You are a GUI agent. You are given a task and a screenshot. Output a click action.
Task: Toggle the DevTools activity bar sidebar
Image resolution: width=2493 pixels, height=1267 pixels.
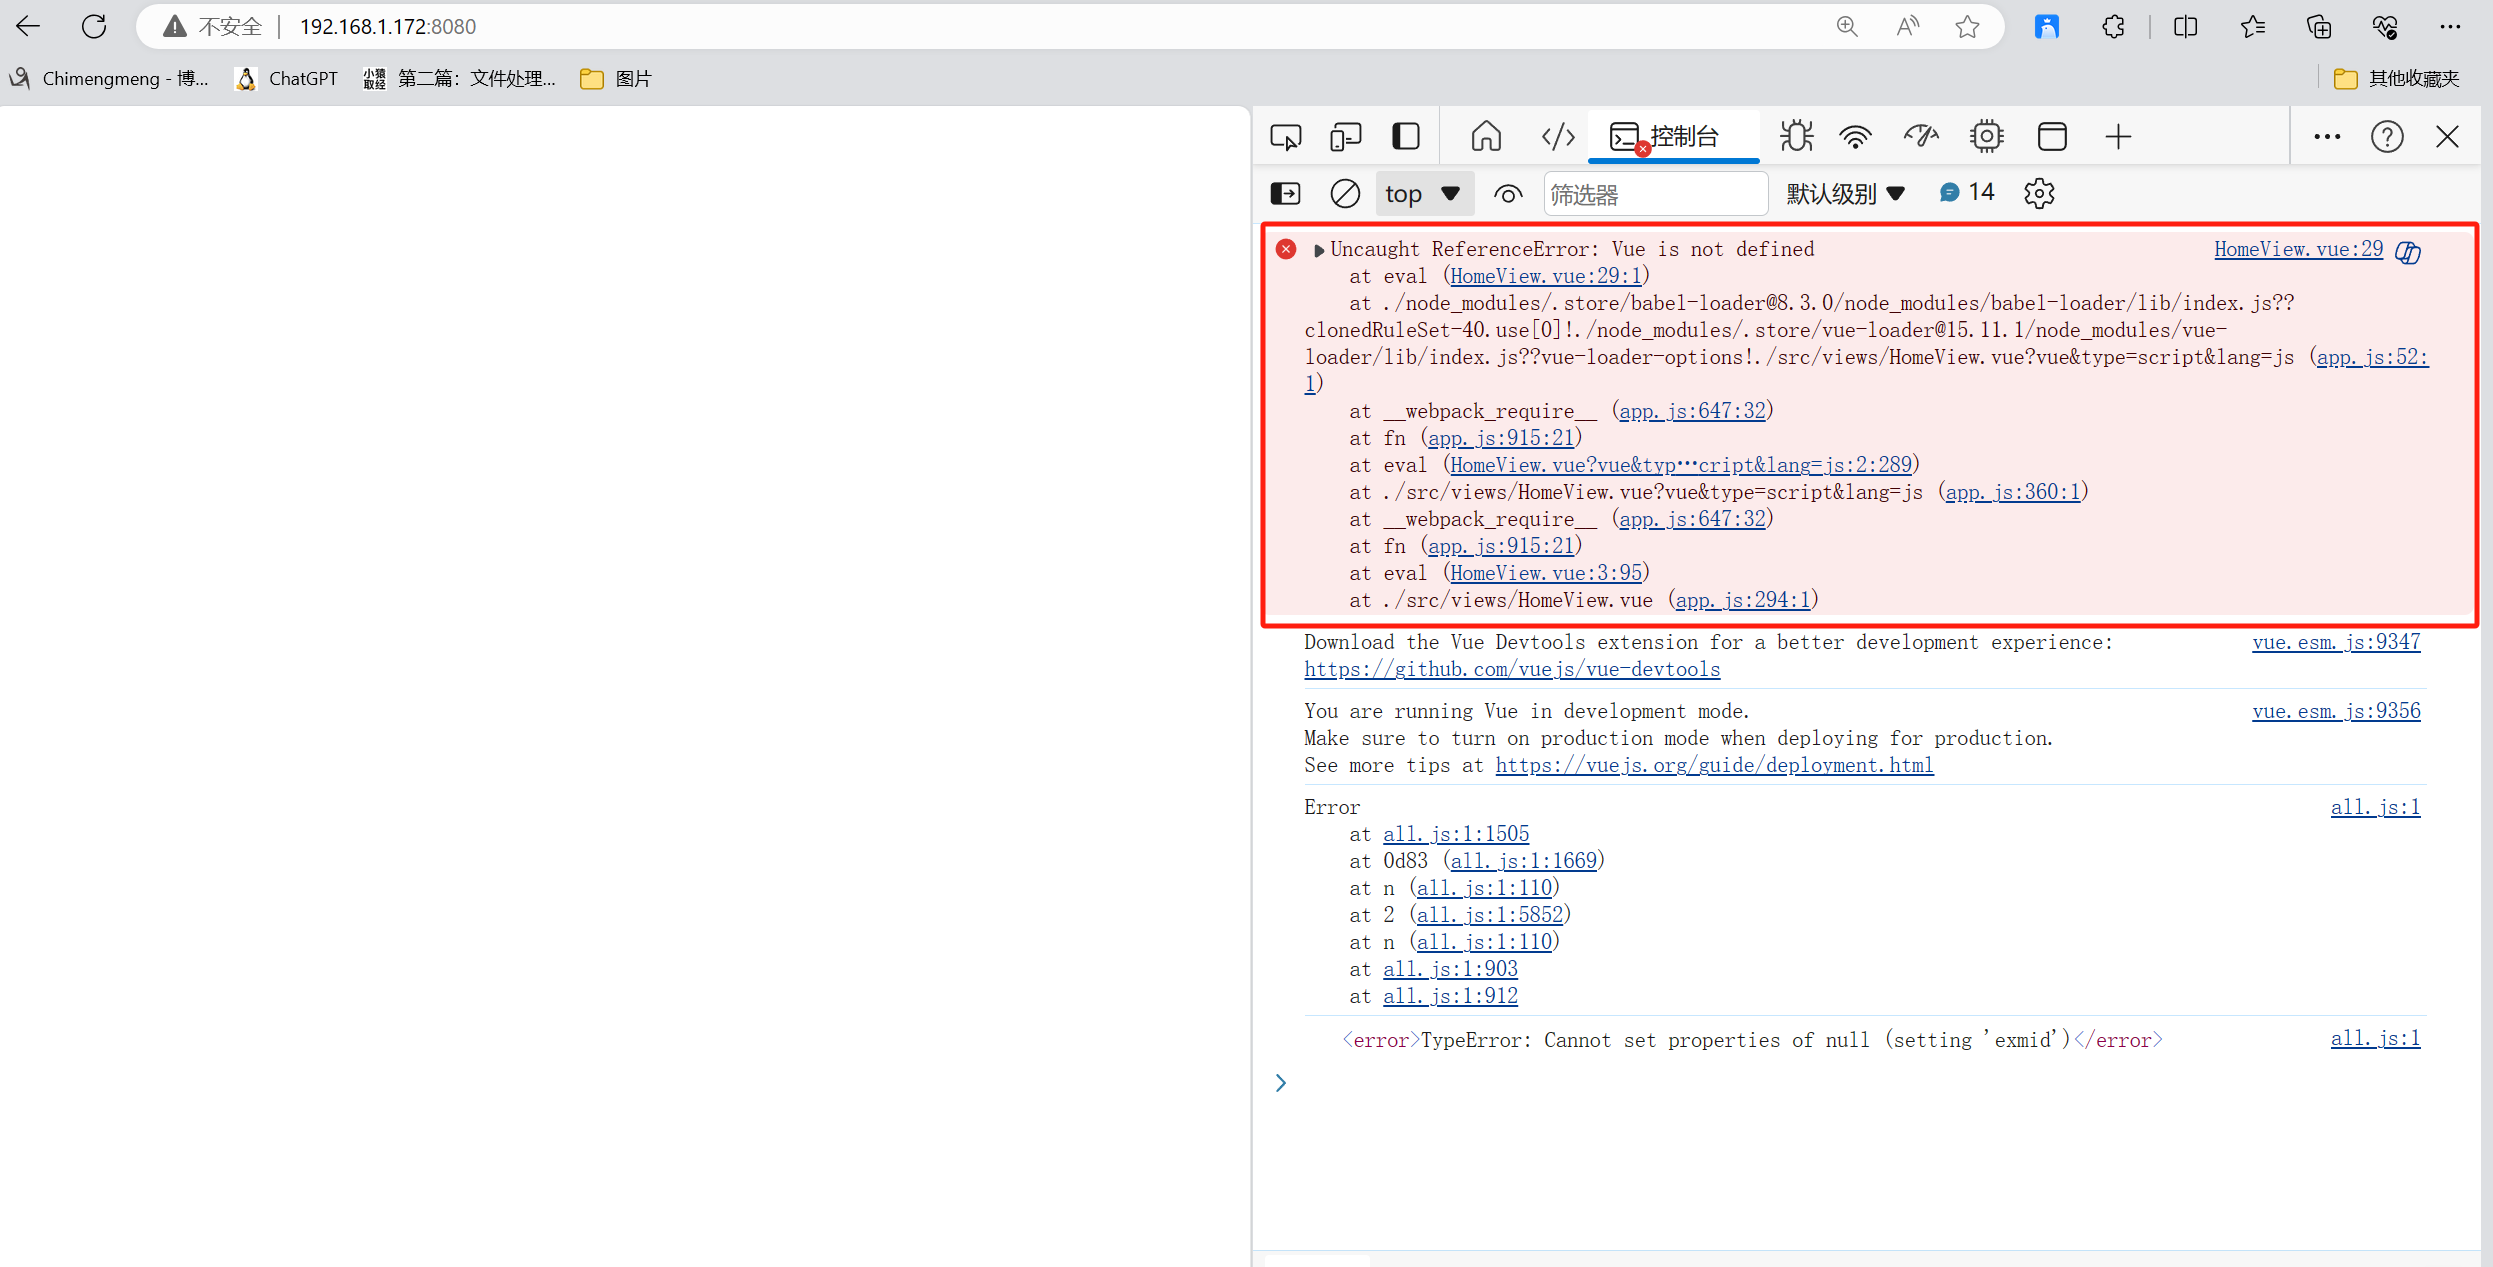(x=1406, y=136)
